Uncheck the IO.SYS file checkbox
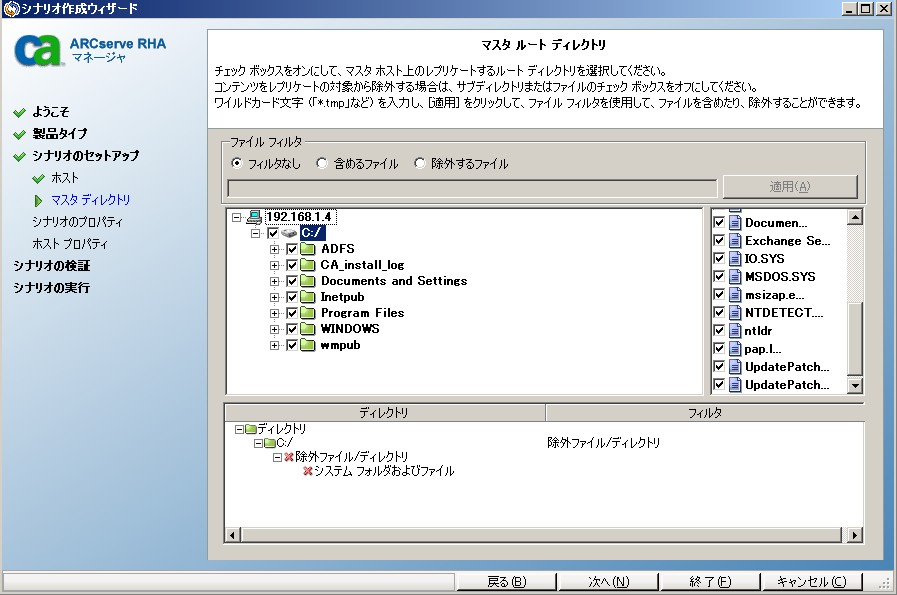The image size is (897, 595). point(720,259)
